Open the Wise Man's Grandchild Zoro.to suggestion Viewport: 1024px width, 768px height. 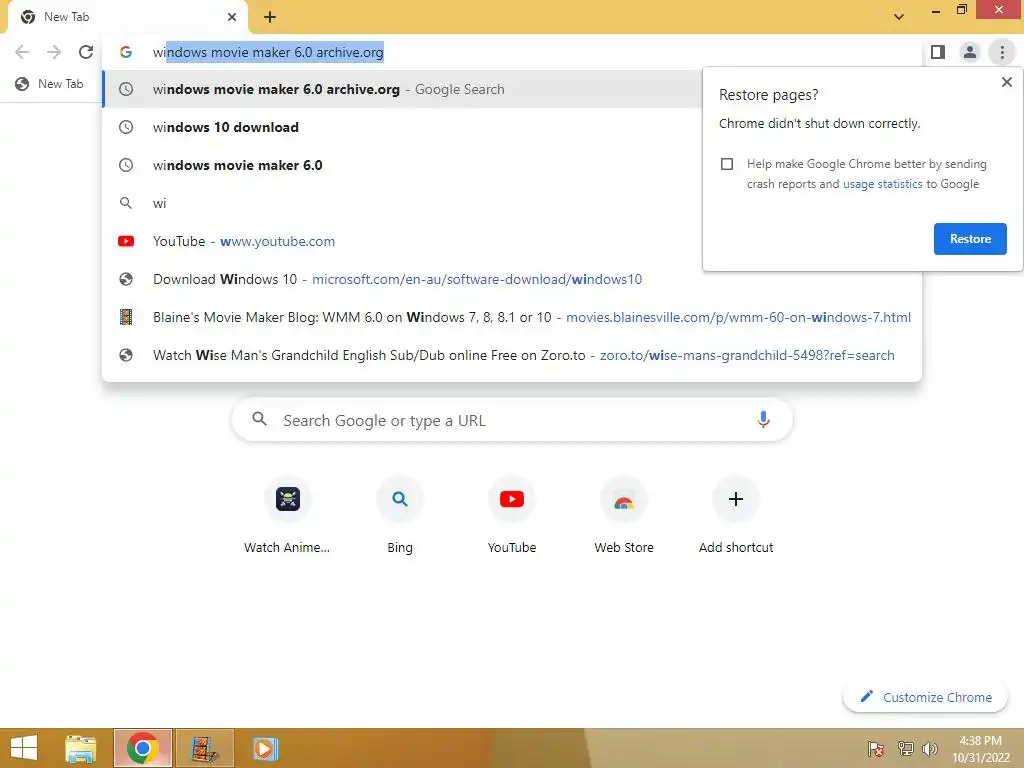(x=512, y=355)
